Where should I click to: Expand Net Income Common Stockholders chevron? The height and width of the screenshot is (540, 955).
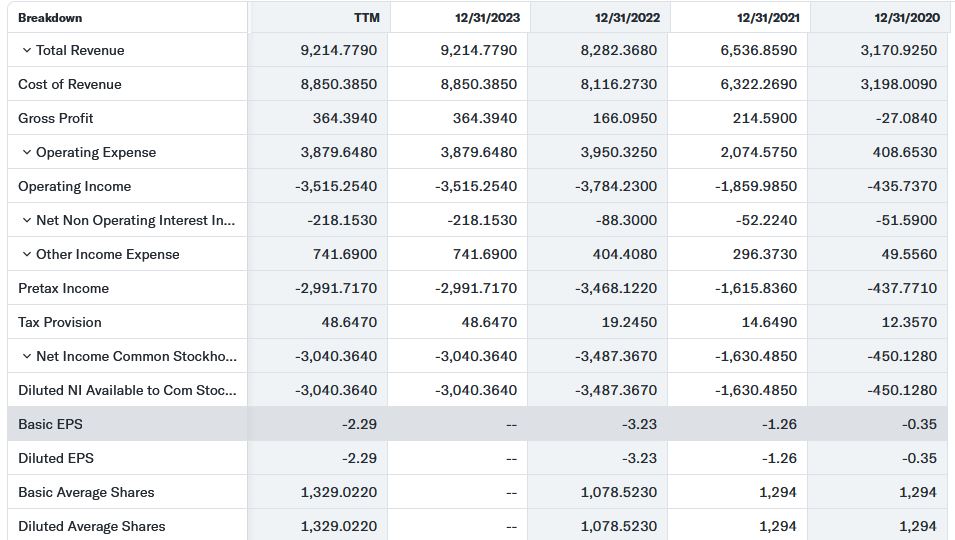pos(26,356)
